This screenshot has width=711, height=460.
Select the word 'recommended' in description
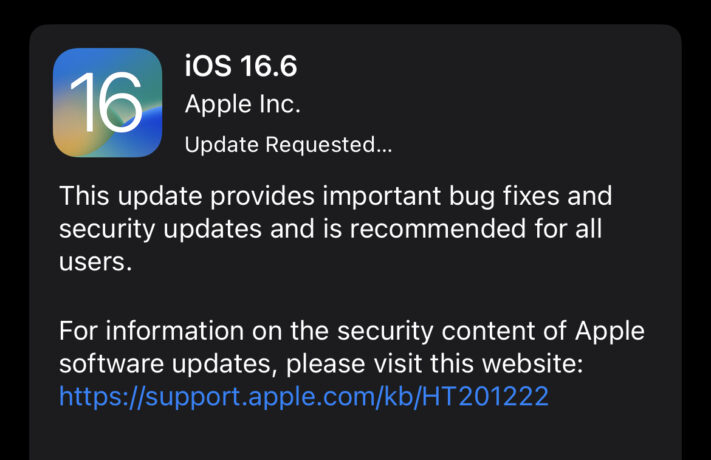coord(438,229)
